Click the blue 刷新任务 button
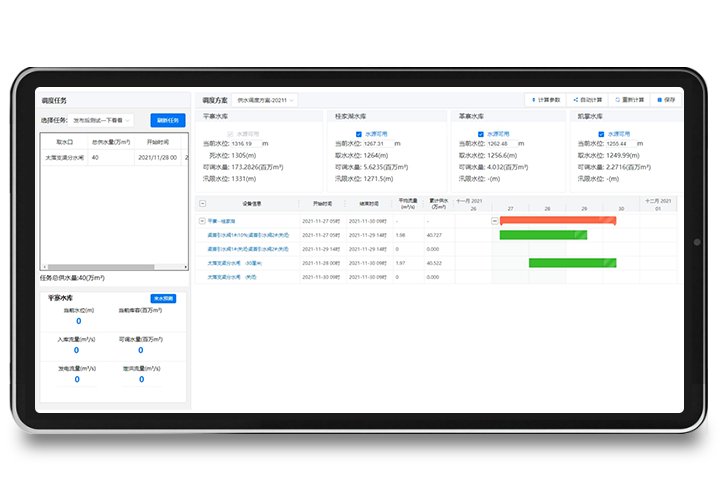 167,120
